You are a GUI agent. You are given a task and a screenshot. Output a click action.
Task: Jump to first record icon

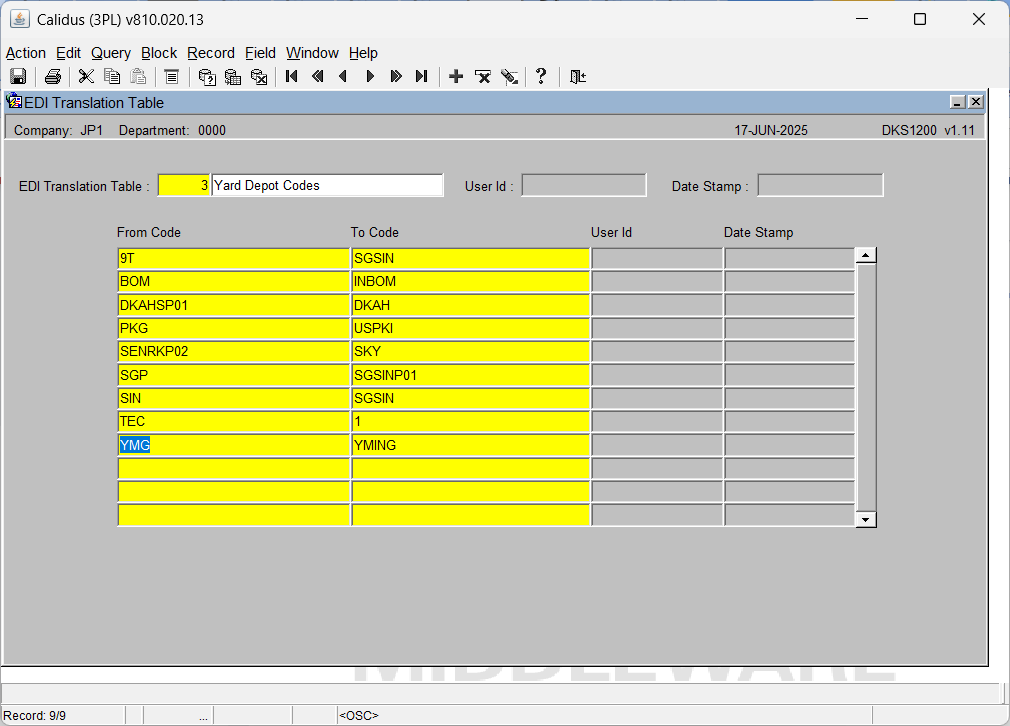pyautogui.click(x=292, y=77)
